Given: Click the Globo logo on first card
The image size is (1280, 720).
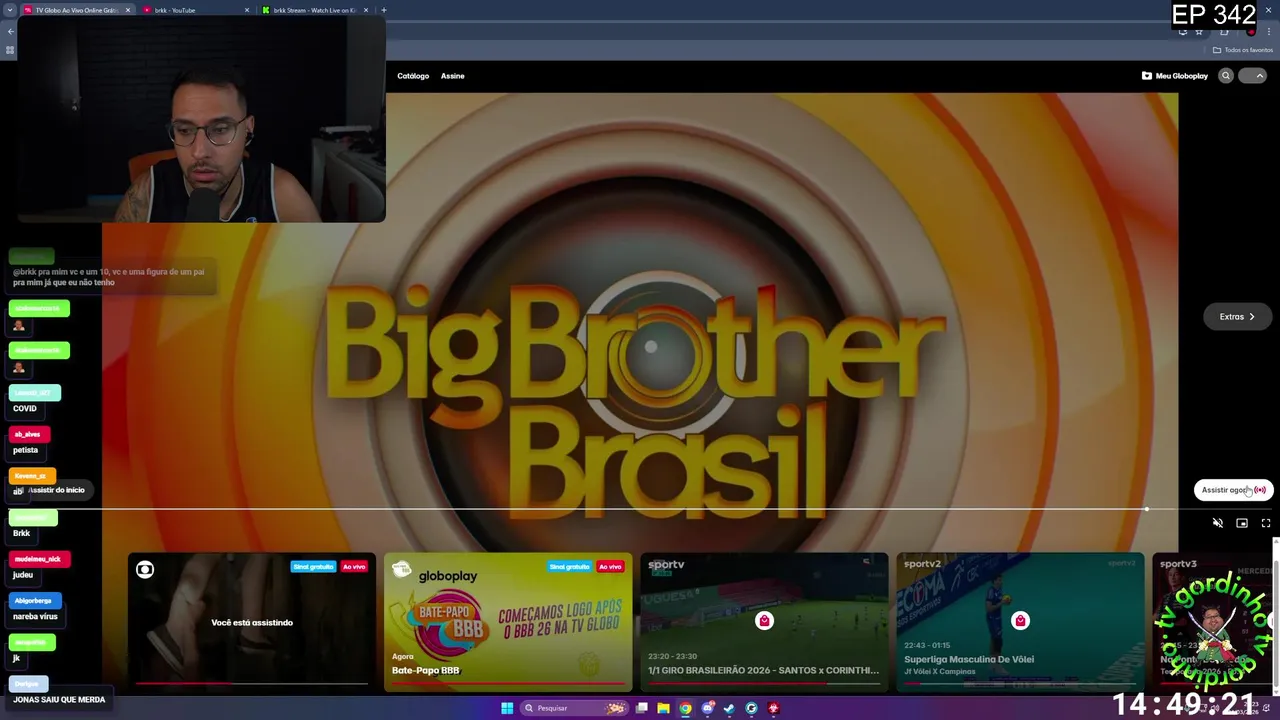Looking at the screenshot, I should (x=145, y=570).
